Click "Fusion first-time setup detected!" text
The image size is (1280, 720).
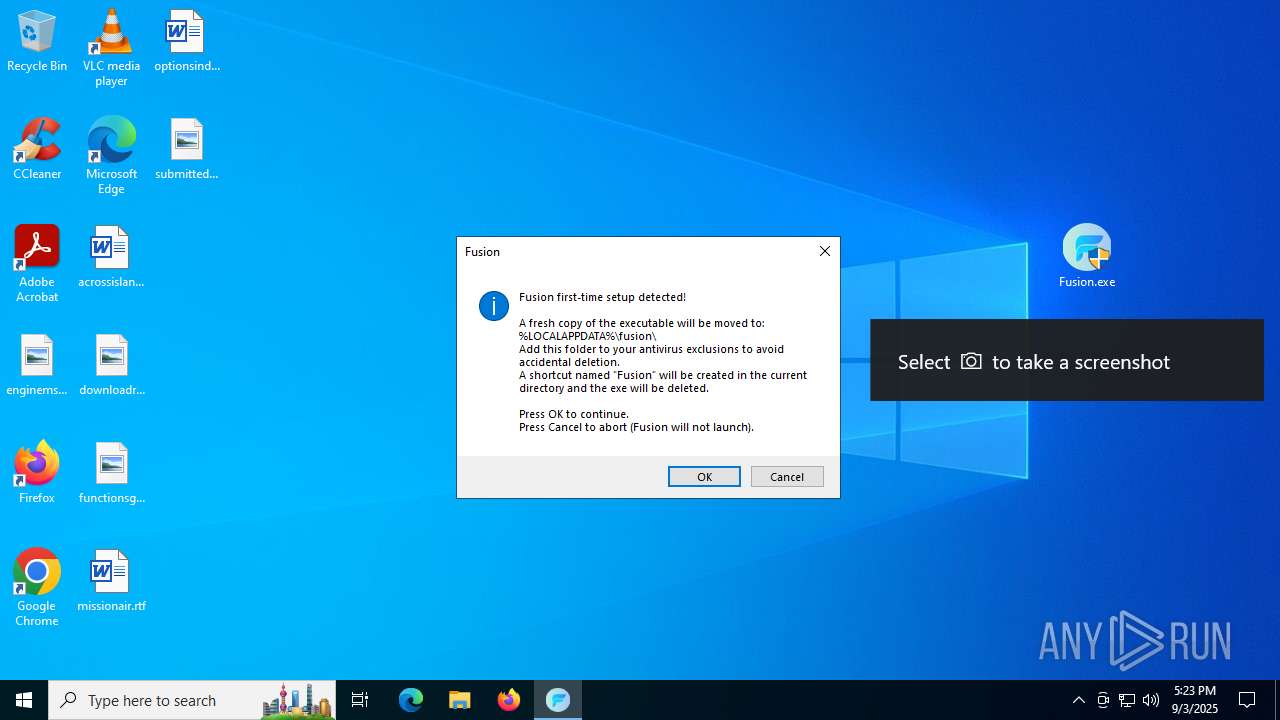pyautogui.click(x=602, y=297)
